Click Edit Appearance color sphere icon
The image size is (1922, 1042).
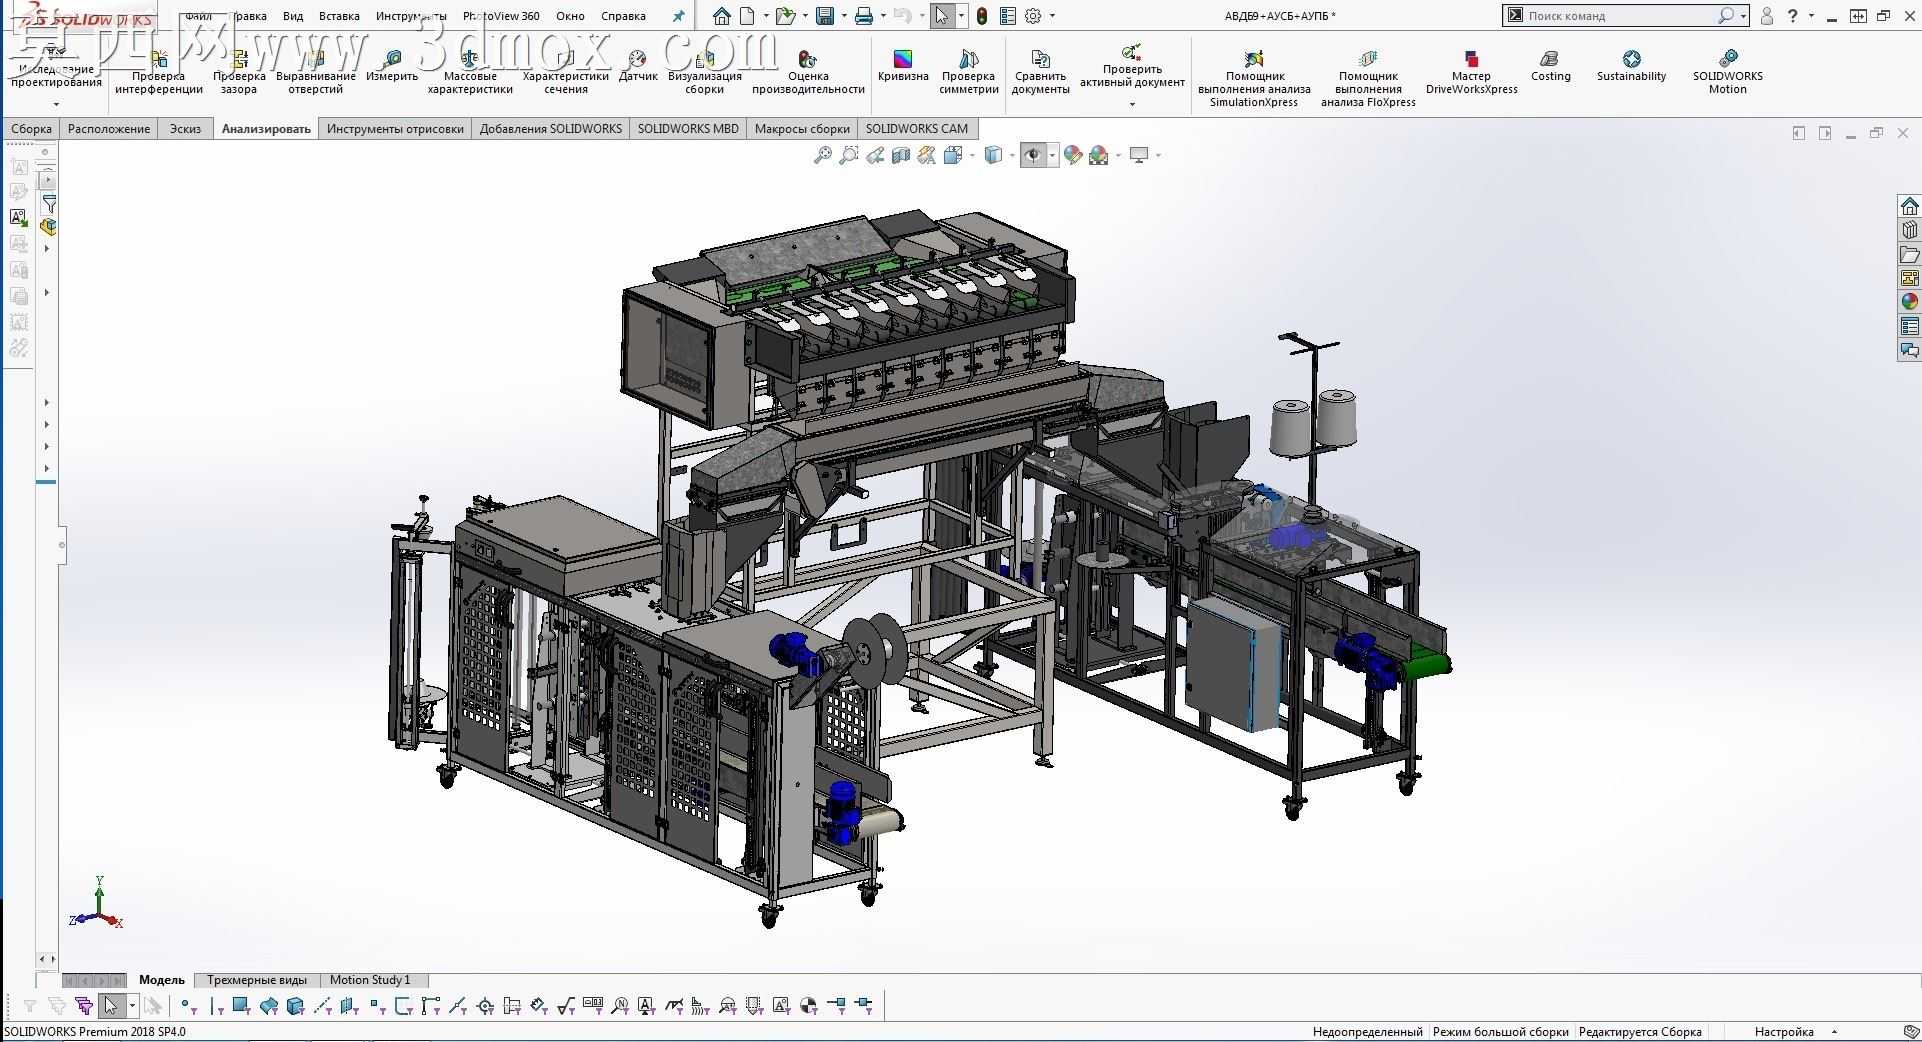[1073, 155]
